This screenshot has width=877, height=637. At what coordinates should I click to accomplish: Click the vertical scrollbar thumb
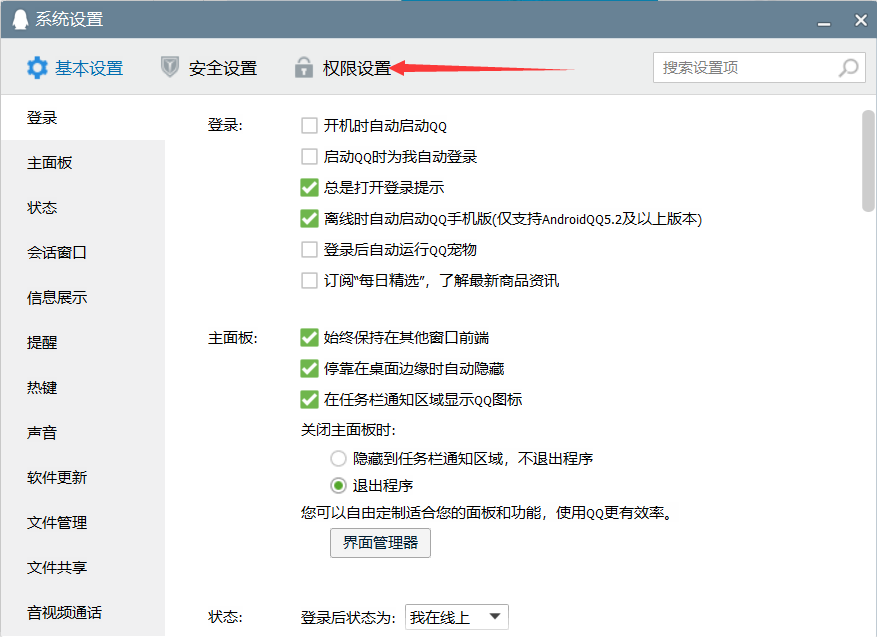[868, 161]
